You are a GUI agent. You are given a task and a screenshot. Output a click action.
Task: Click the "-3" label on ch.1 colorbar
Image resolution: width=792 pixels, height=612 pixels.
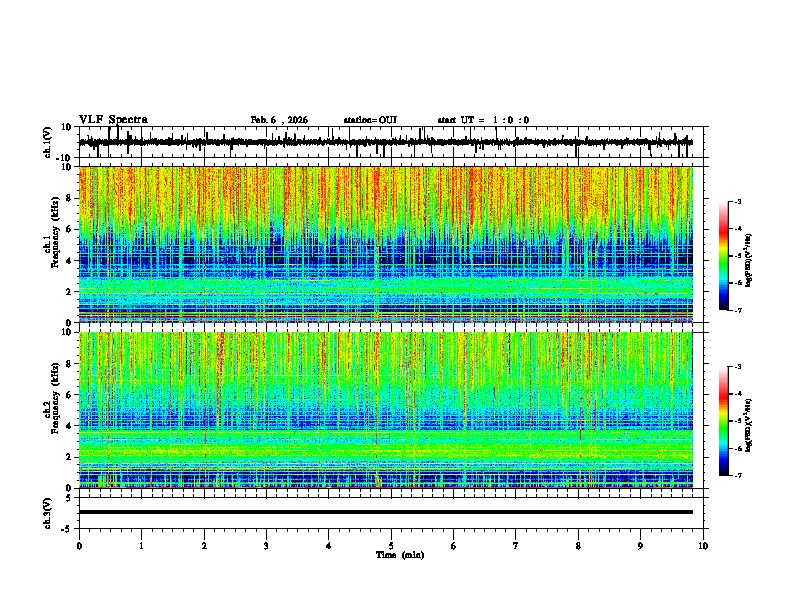click(x=737, y=201)
